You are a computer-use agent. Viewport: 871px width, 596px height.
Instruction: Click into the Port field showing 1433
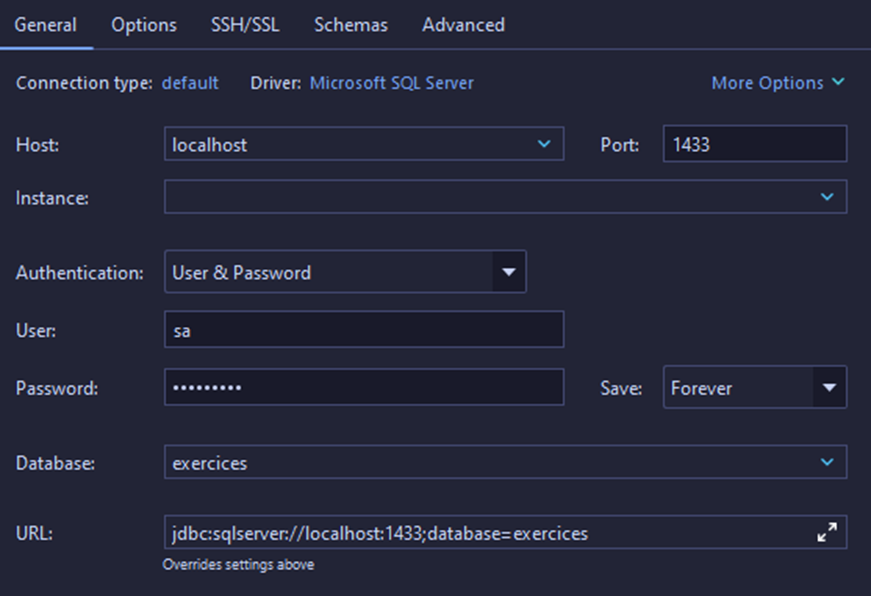pyautogui.click(x=754, y=144)
